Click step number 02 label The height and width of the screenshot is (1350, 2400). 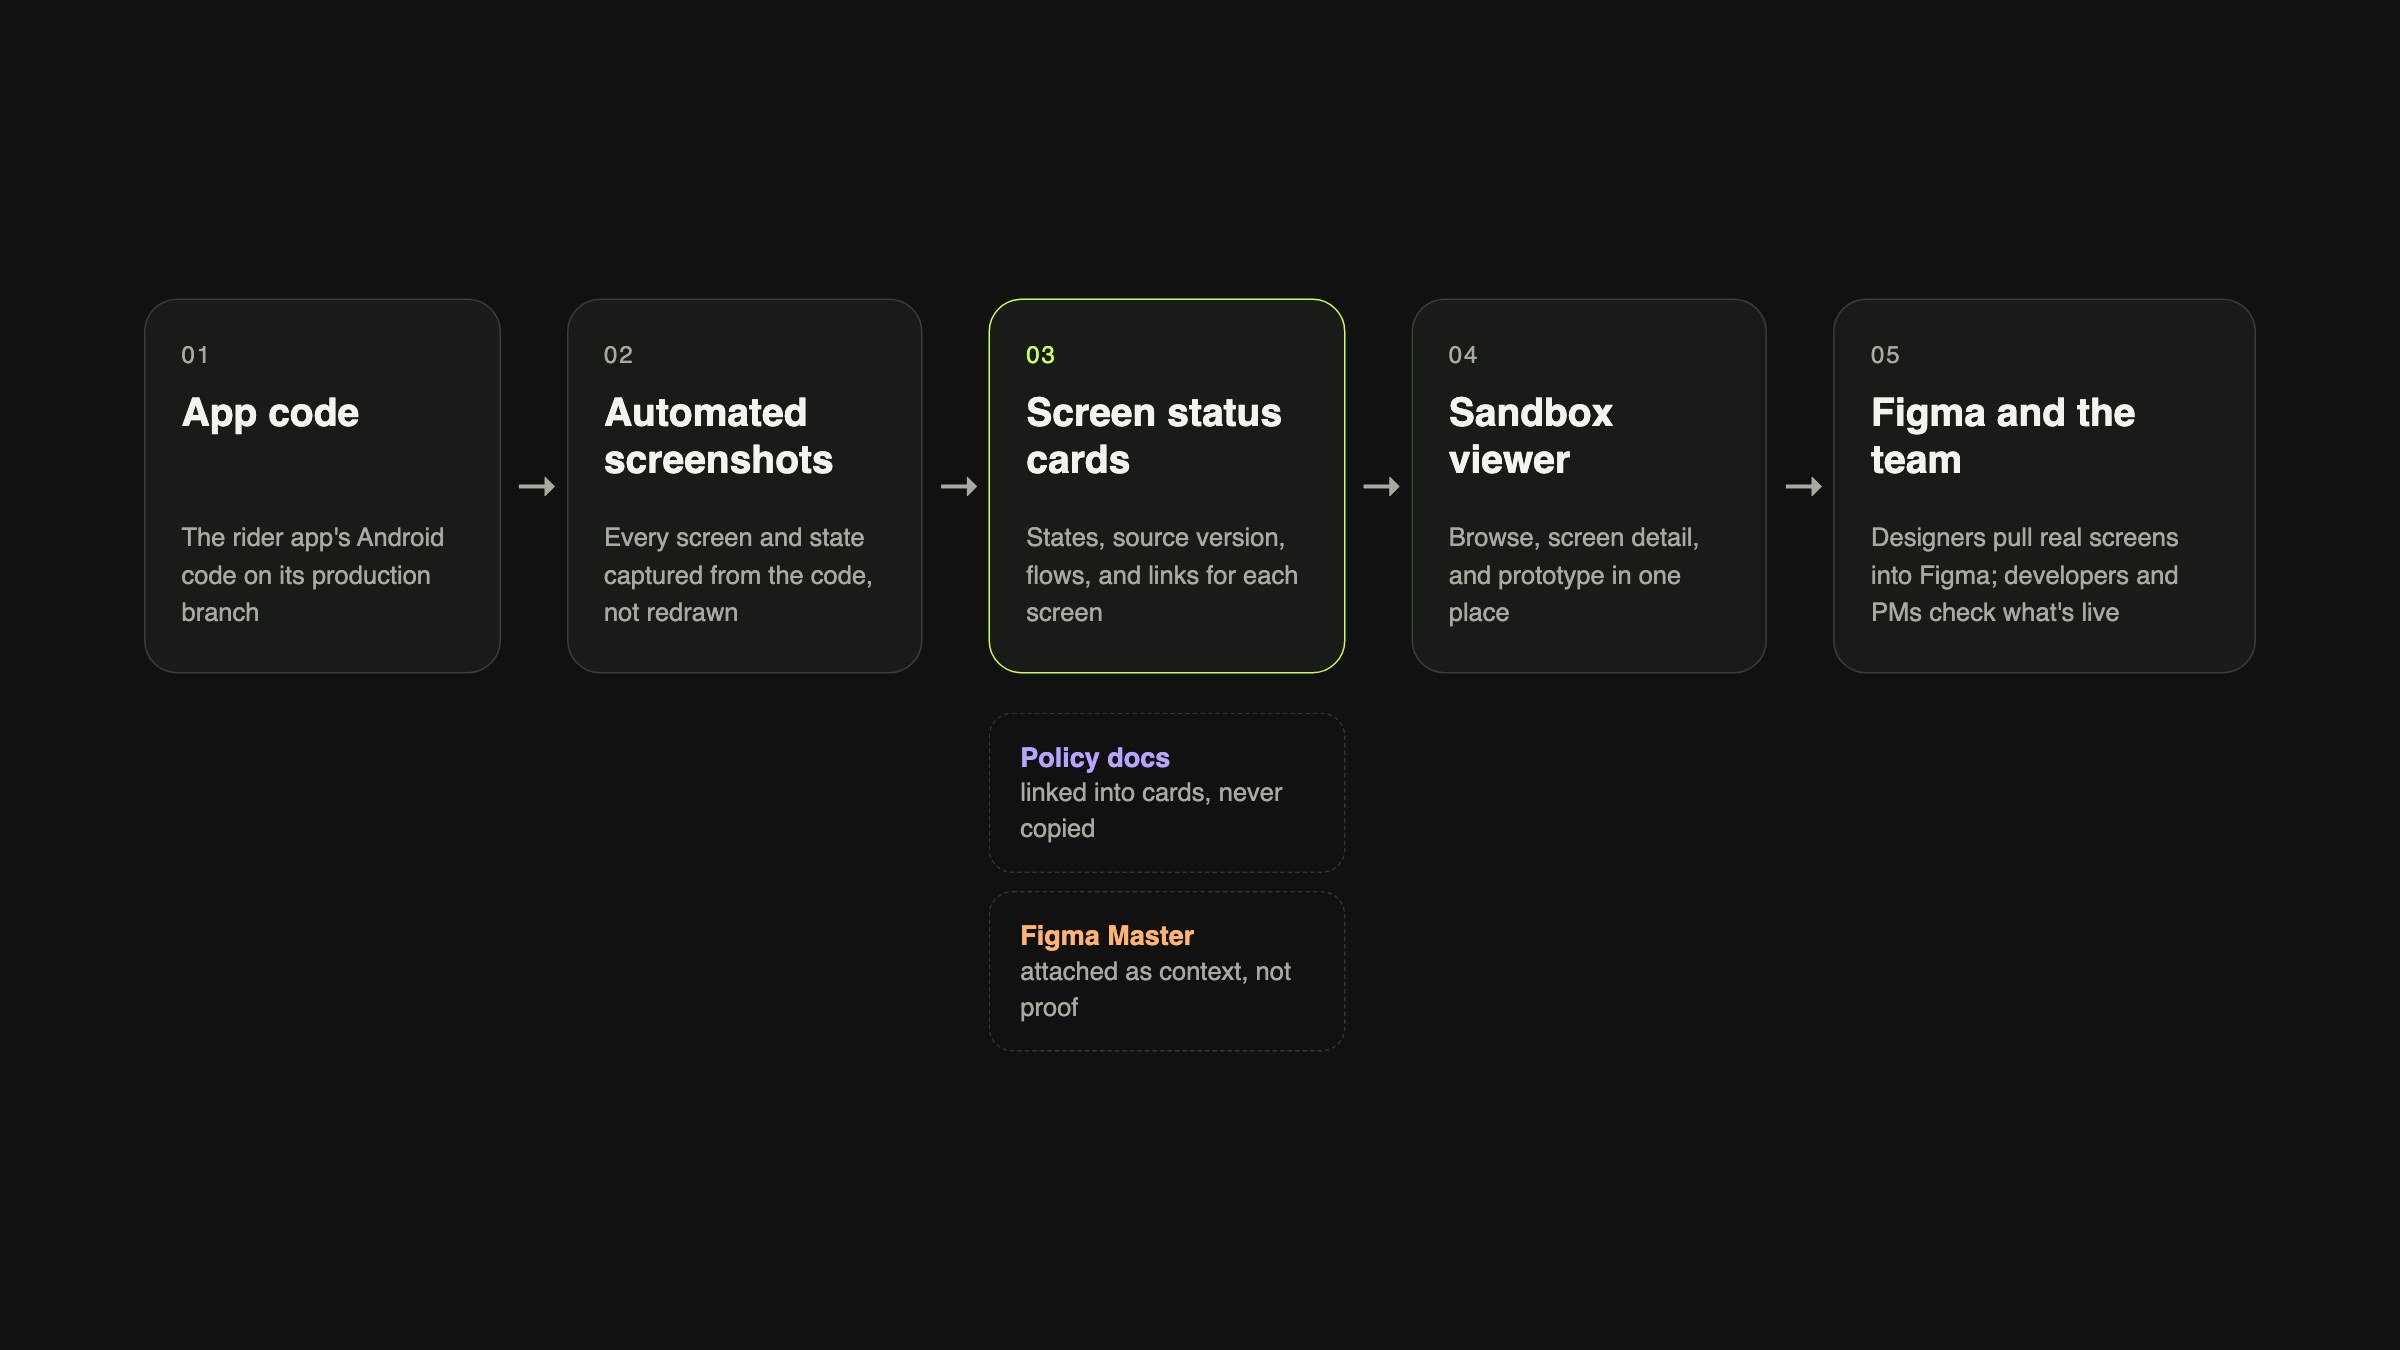(618, 355)
